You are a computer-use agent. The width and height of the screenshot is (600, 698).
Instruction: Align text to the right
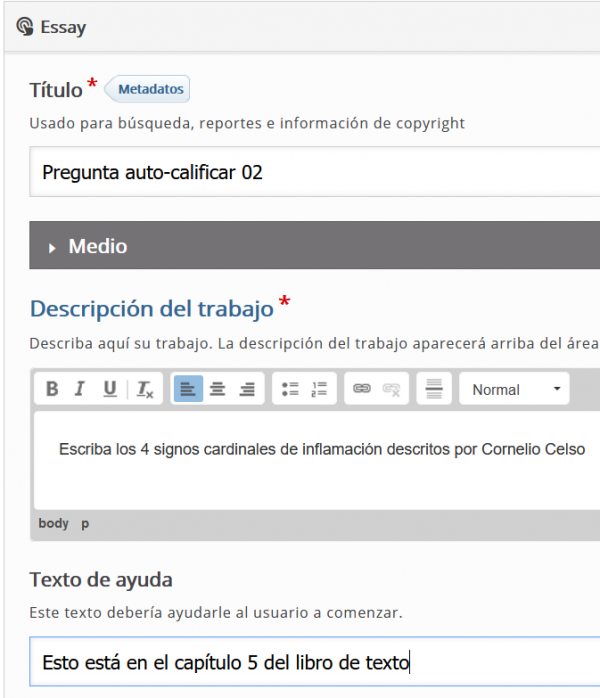tap(246, 389)
